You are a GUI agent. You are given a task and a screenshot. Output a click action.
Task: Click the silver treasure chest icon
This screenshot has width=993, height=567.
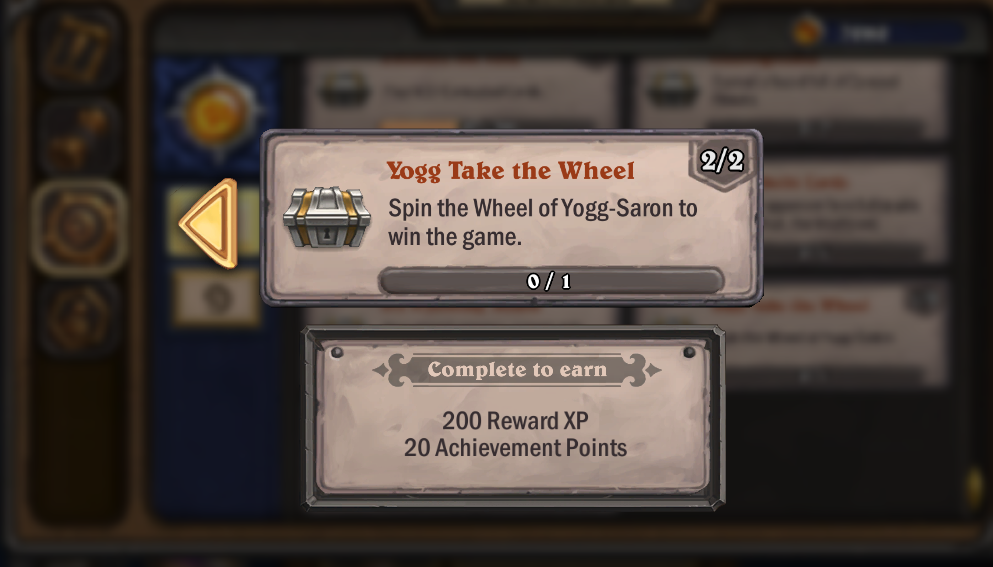tap(326, 217)
